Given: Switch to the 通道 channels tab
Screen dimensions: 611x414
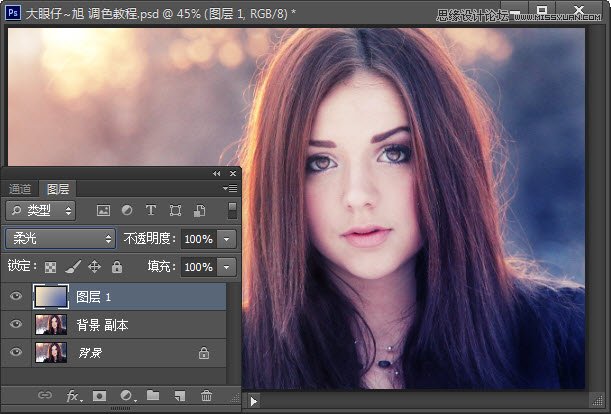Looking at the screenshot, I should click(20, 188).
